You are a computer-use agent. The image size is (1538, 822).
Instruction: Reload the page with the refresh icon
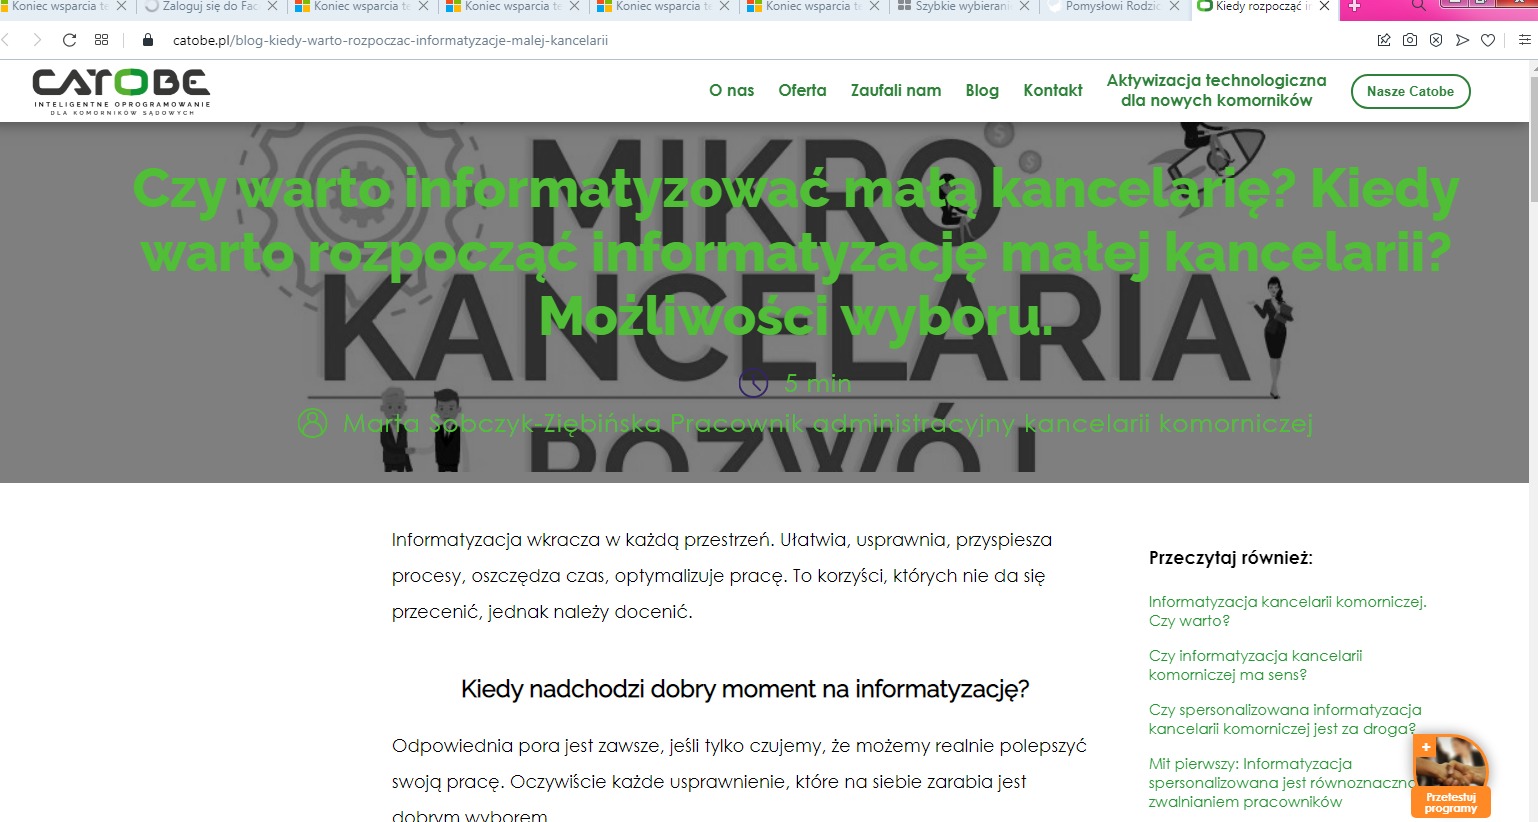click(x=68, y=40)
